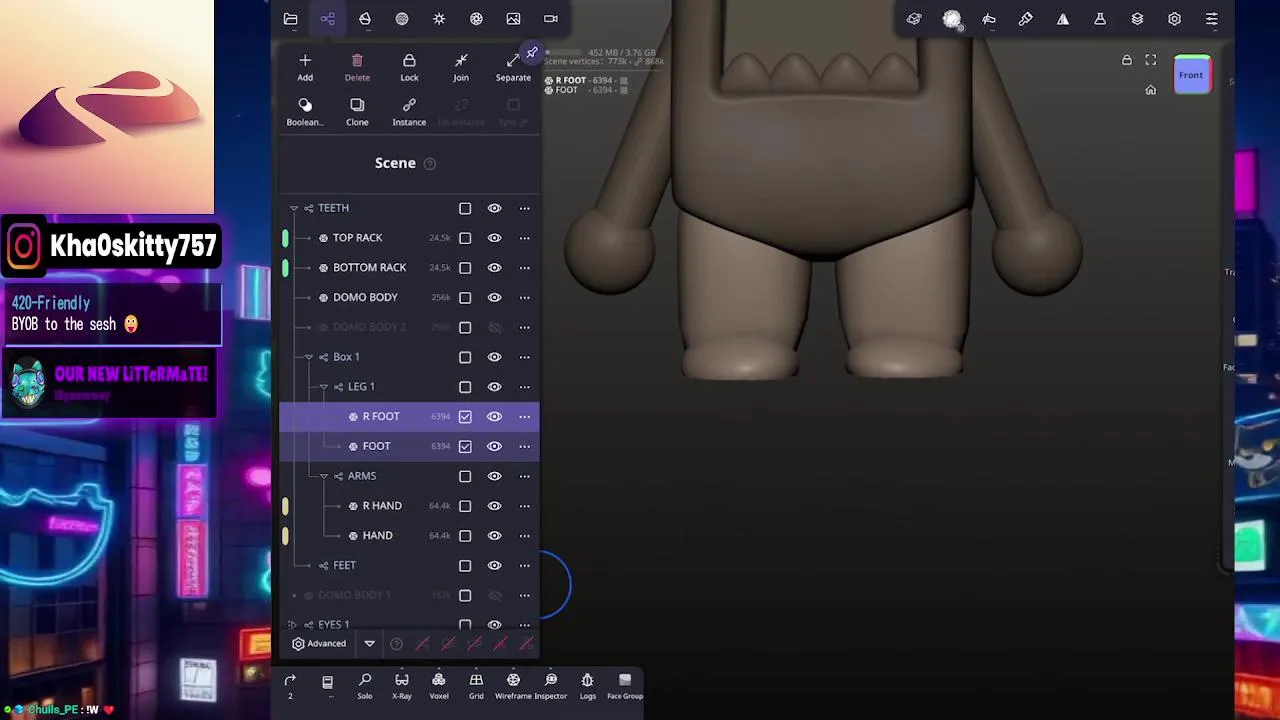Screen dimensions: 1280x720
Task: Open the Camera settings menu
Action: 551,18
